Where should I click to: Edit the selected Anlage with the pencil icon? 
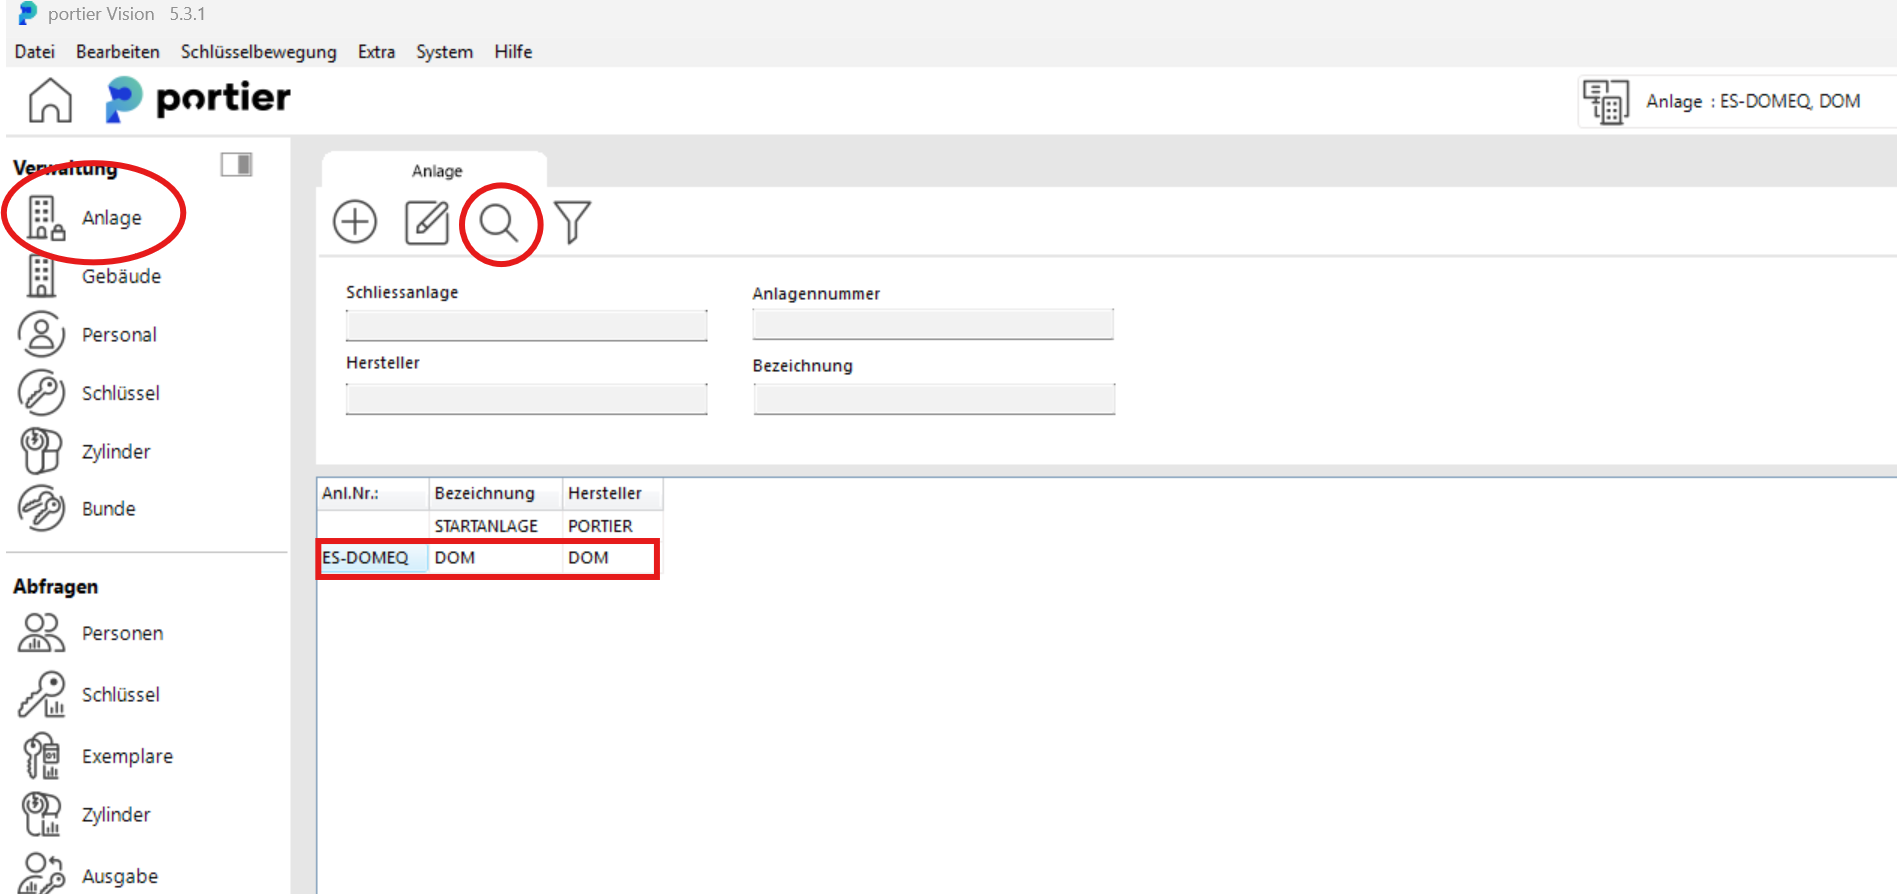[x=427, y=222]
